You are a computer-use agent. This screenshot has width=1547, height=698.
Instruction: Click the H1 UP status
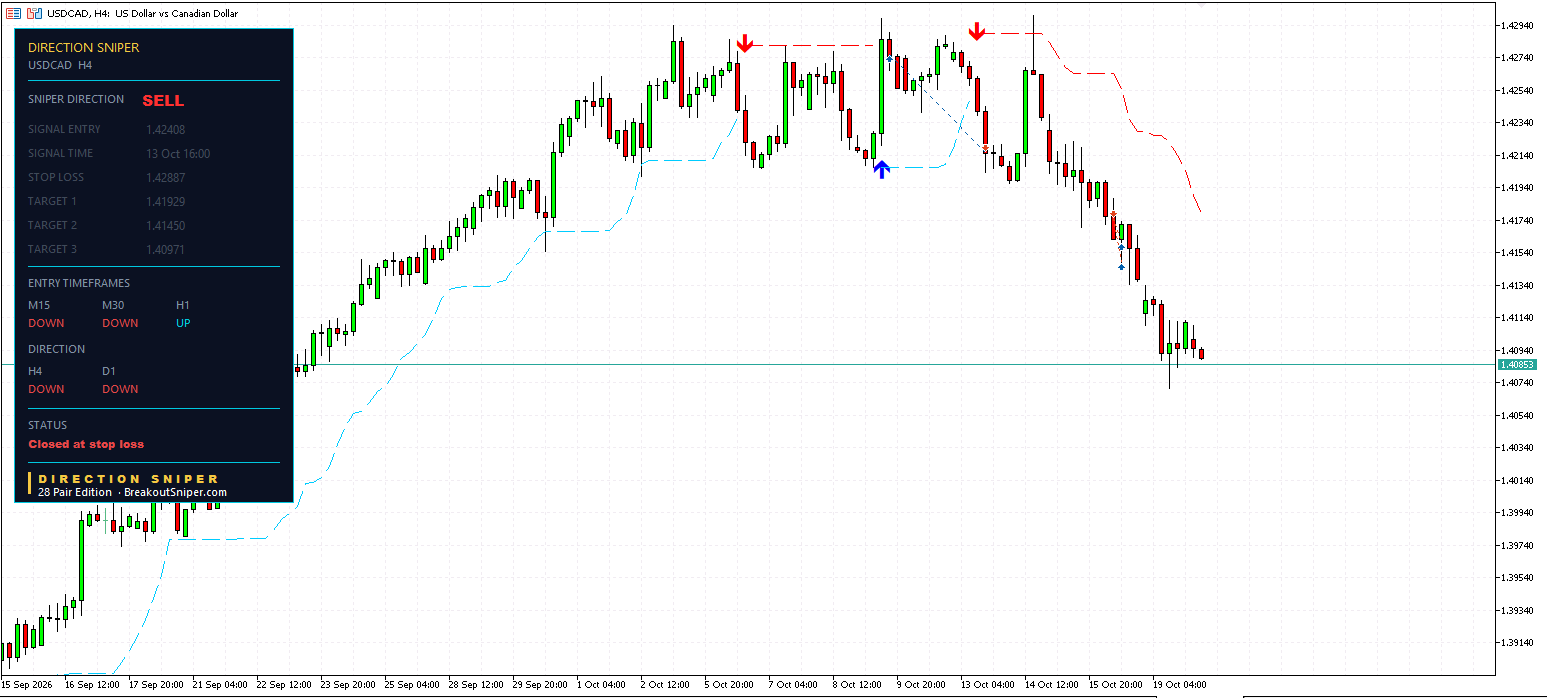pyautogui.click(x=183, y=323)
